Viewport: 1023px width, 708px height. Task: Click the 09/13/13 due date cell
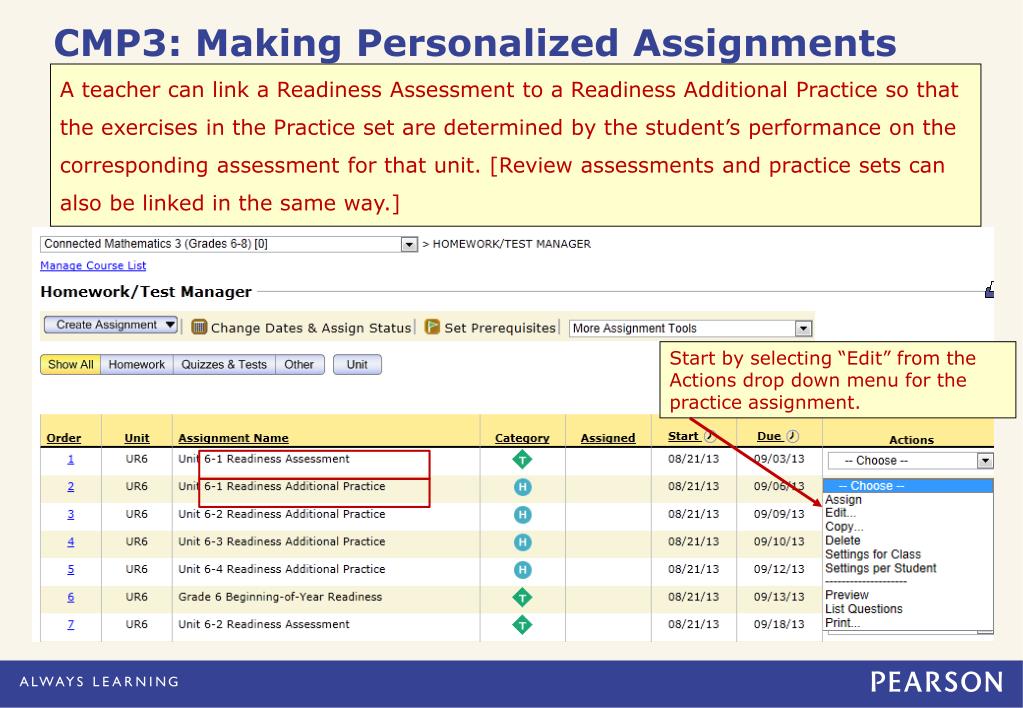(779, 596)
